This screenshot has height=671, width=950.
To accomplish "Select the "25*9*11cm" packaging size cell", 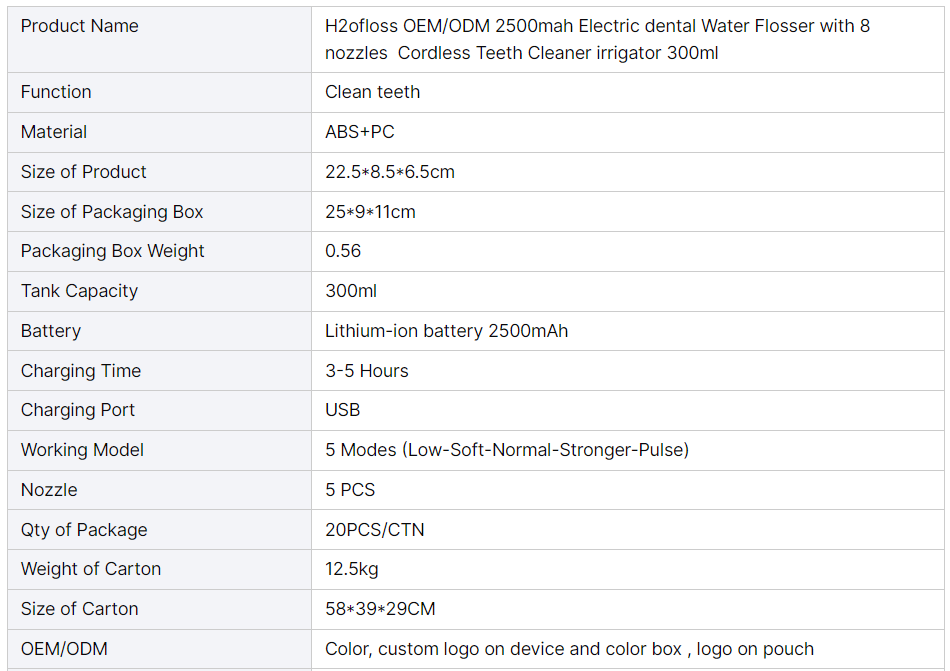I will [x=370, y=212].
